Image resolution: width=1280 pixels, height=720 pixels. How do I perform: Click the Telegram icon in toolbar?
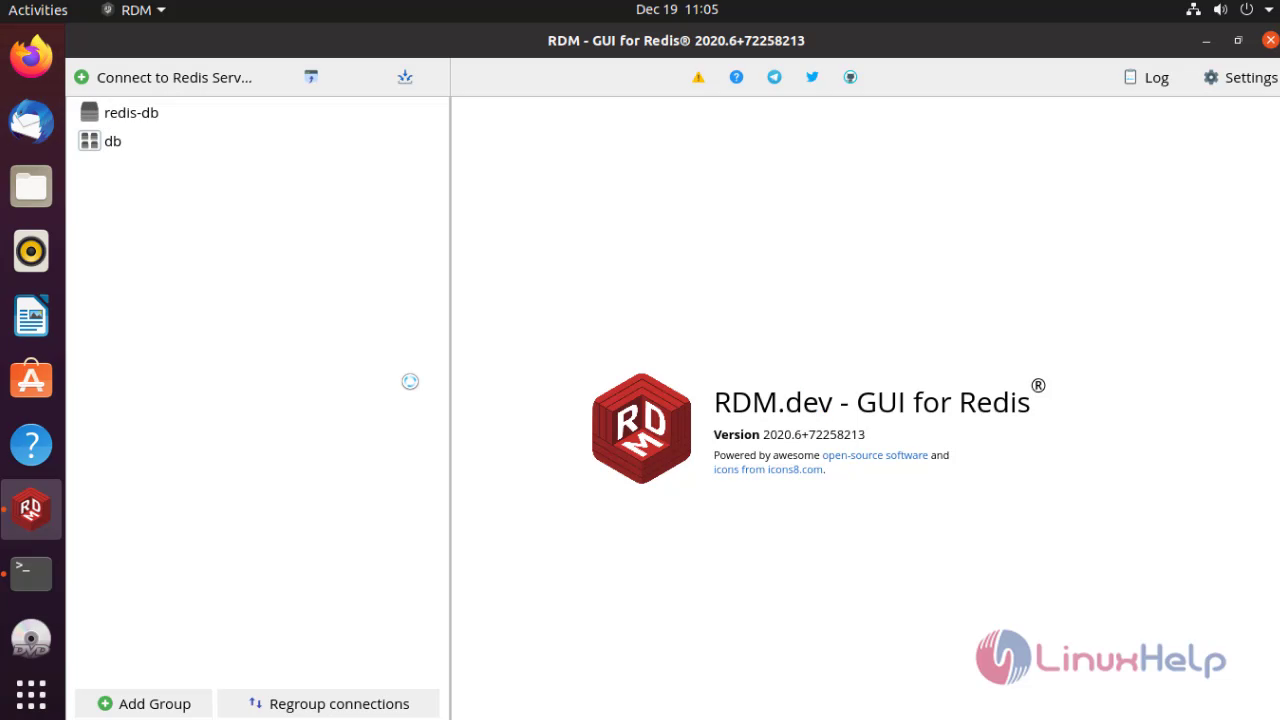click(774, 77)
